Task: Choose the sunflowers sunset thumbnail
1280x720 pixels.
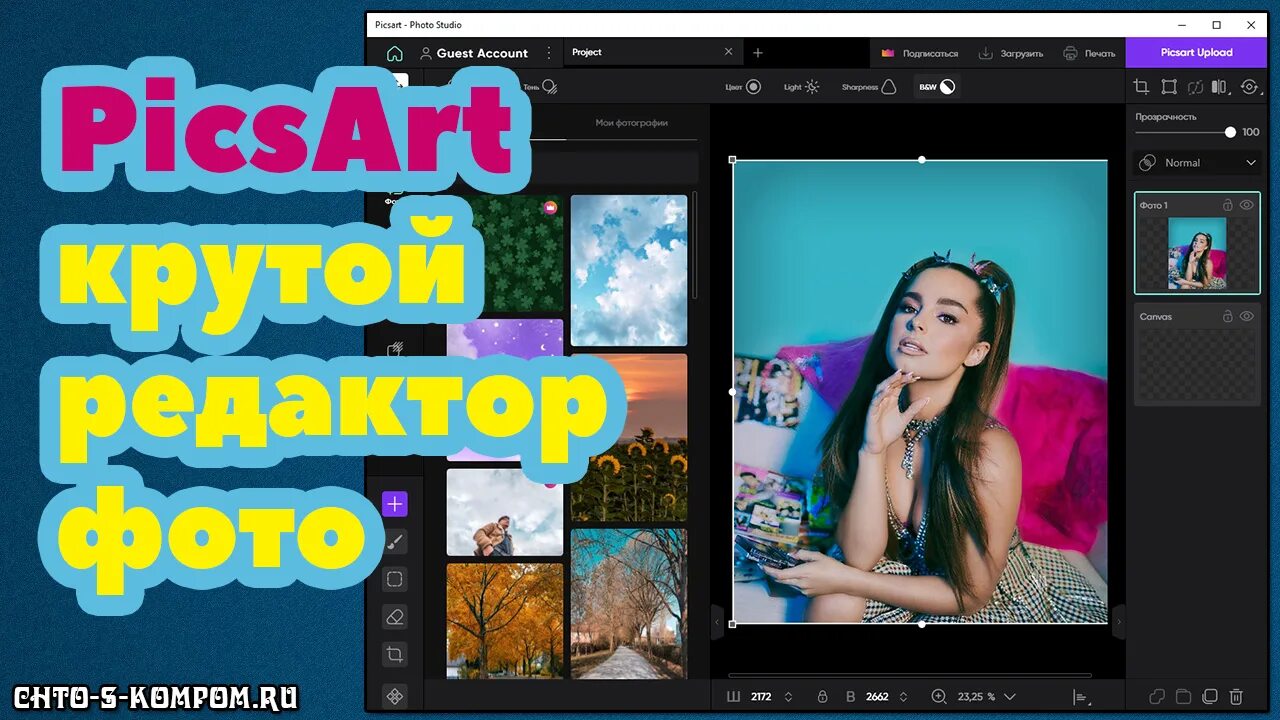Action: [629, 437]
